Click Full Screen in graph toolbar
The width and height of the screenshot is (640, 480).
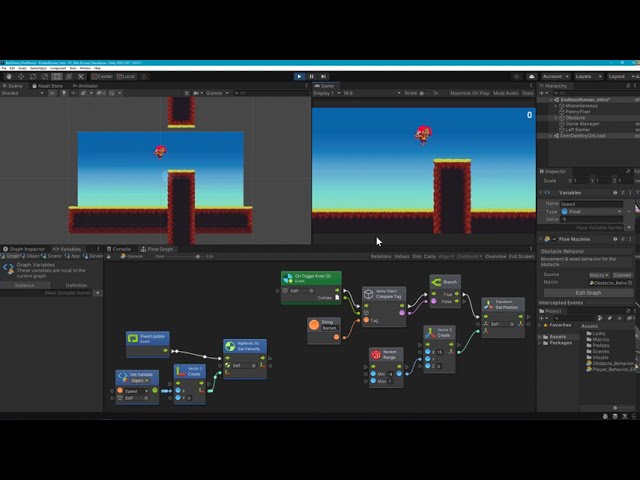[x=521, y=256]
